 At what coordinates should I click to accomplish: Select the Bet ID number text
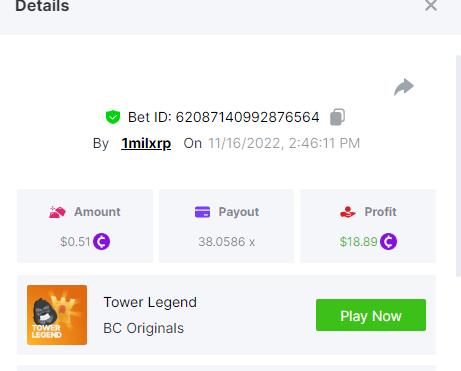click(x=247, y=117)
